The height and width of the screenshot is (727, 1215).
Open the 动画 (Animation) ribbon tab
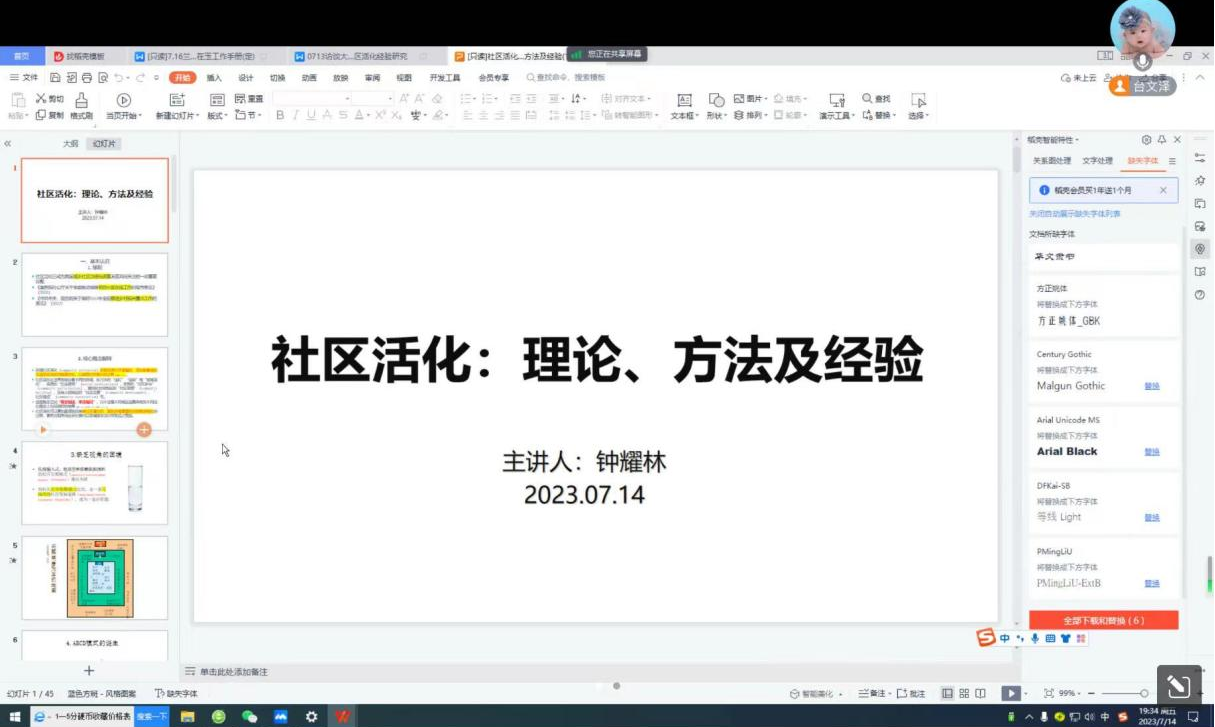click(309, 77)
